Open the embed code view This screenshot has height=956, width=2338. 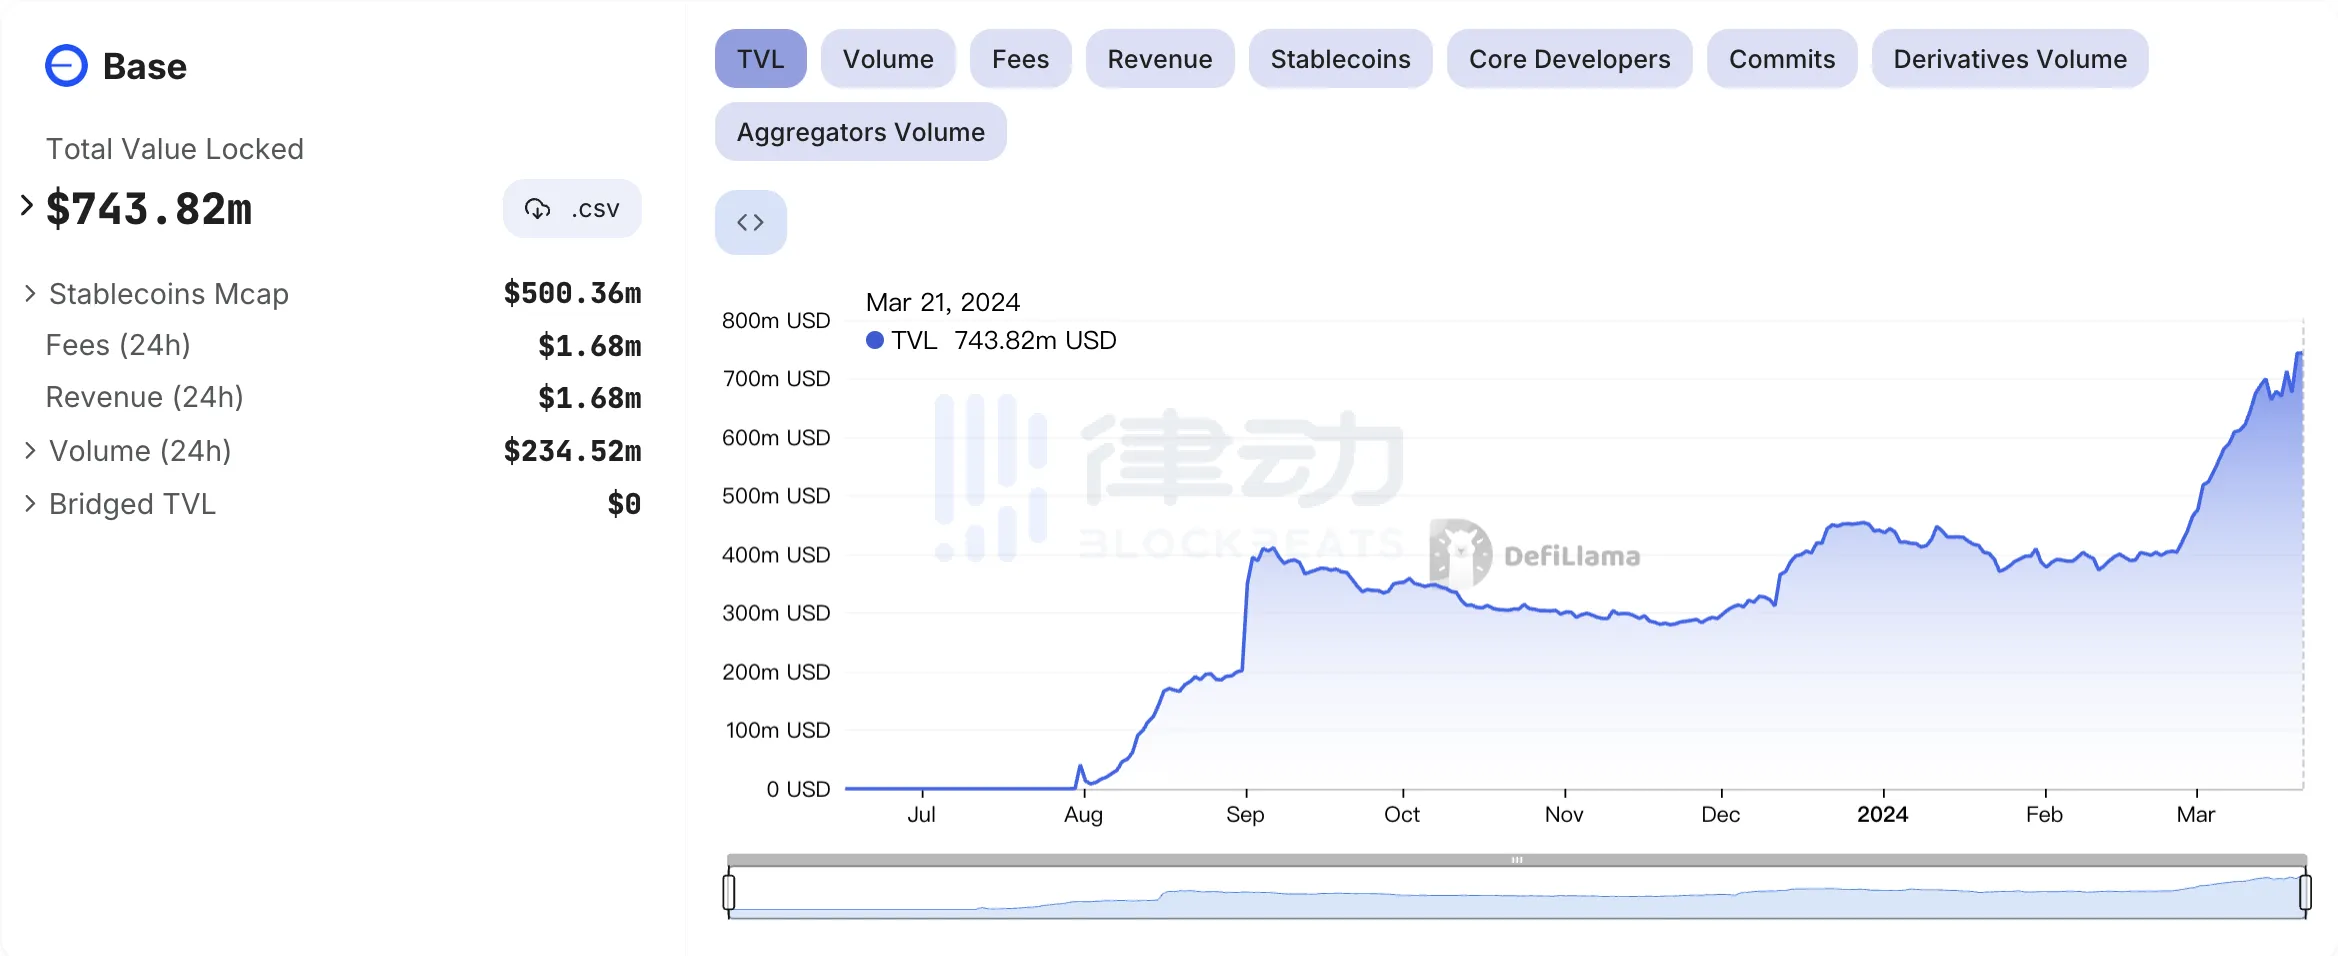click(x=750, y=221)
